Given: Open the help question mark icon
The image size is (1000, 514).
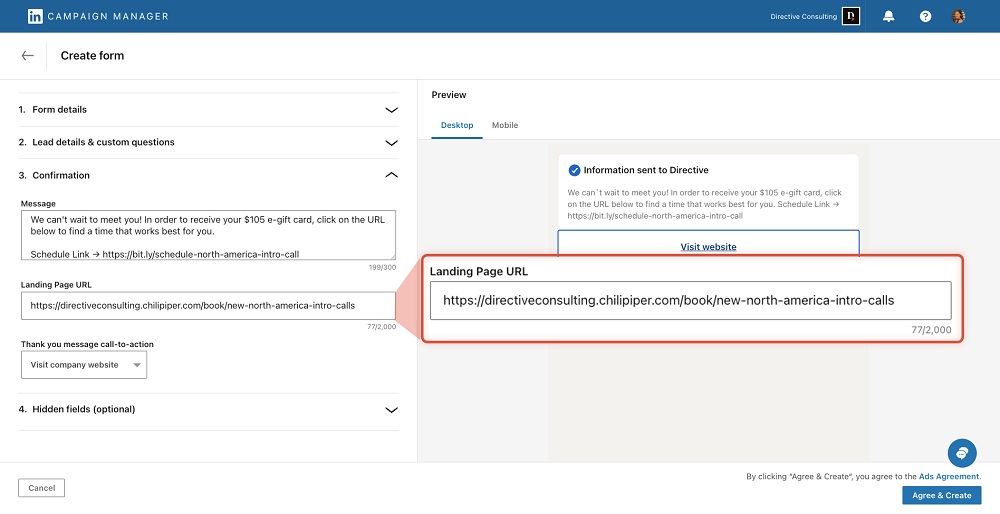Looking at the screenshot, I should 925,16.
